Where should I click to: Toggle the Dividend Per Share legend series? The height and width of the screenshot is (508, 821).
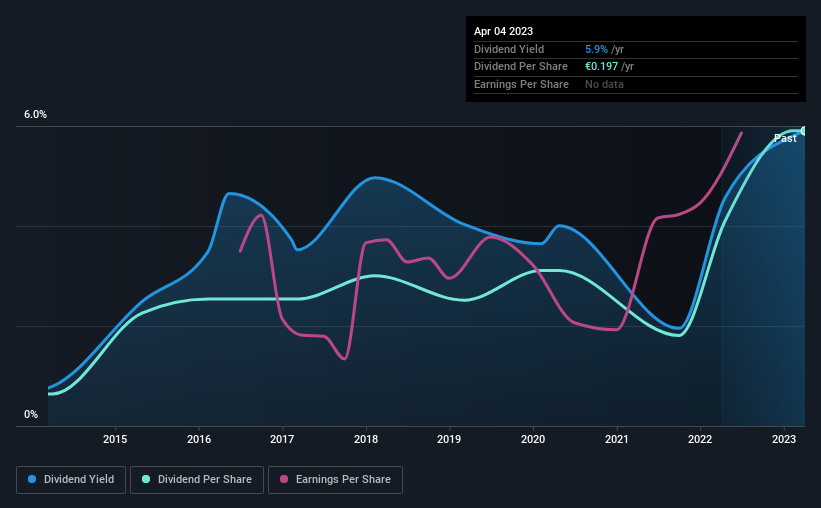coord(197,480)
